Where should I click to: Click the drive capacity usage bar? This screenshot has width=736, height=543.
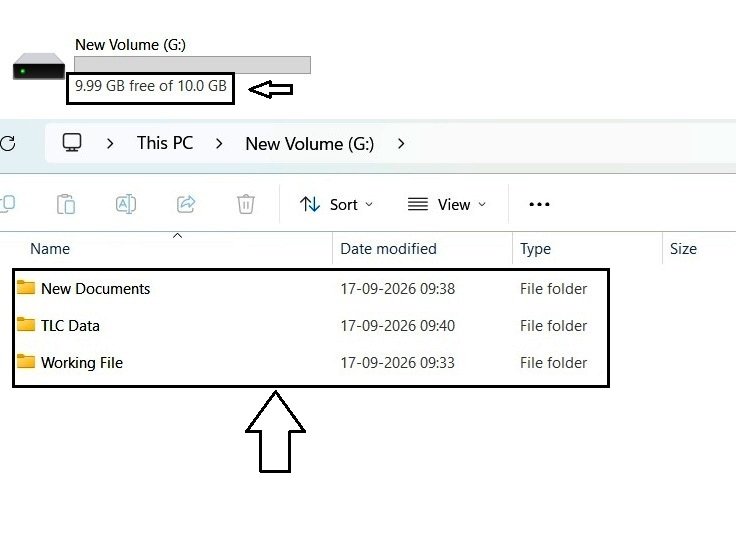pos(192,65)
